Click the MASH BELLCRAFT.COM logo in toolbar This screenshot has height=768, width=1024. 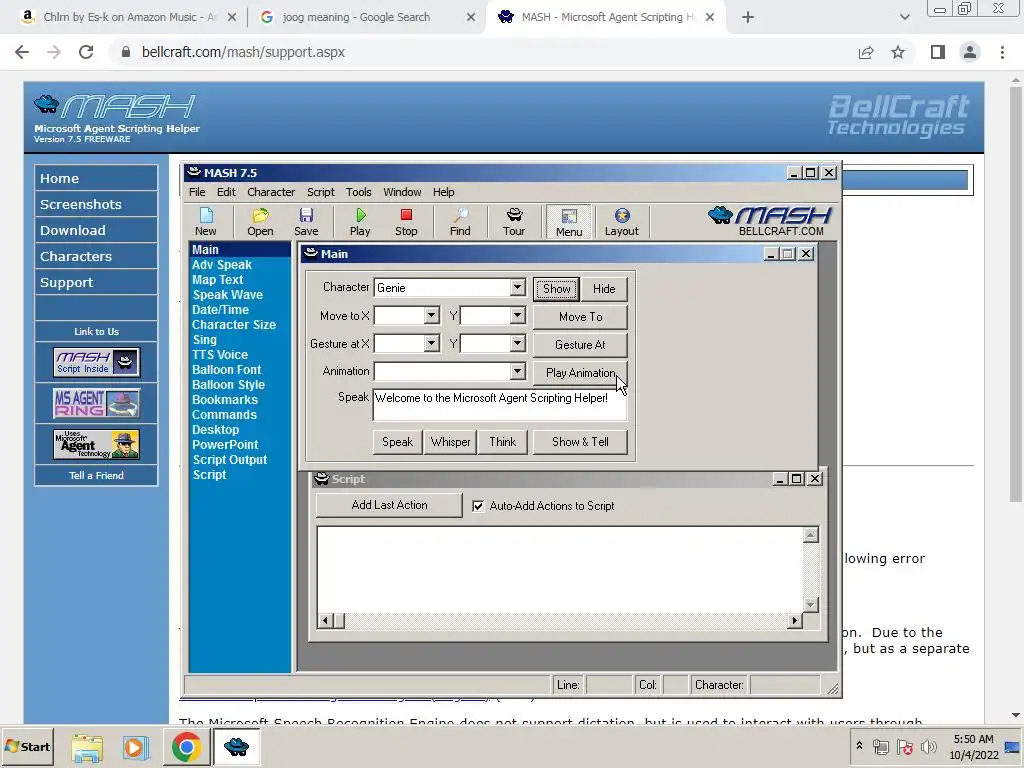[x=771, y=221]
